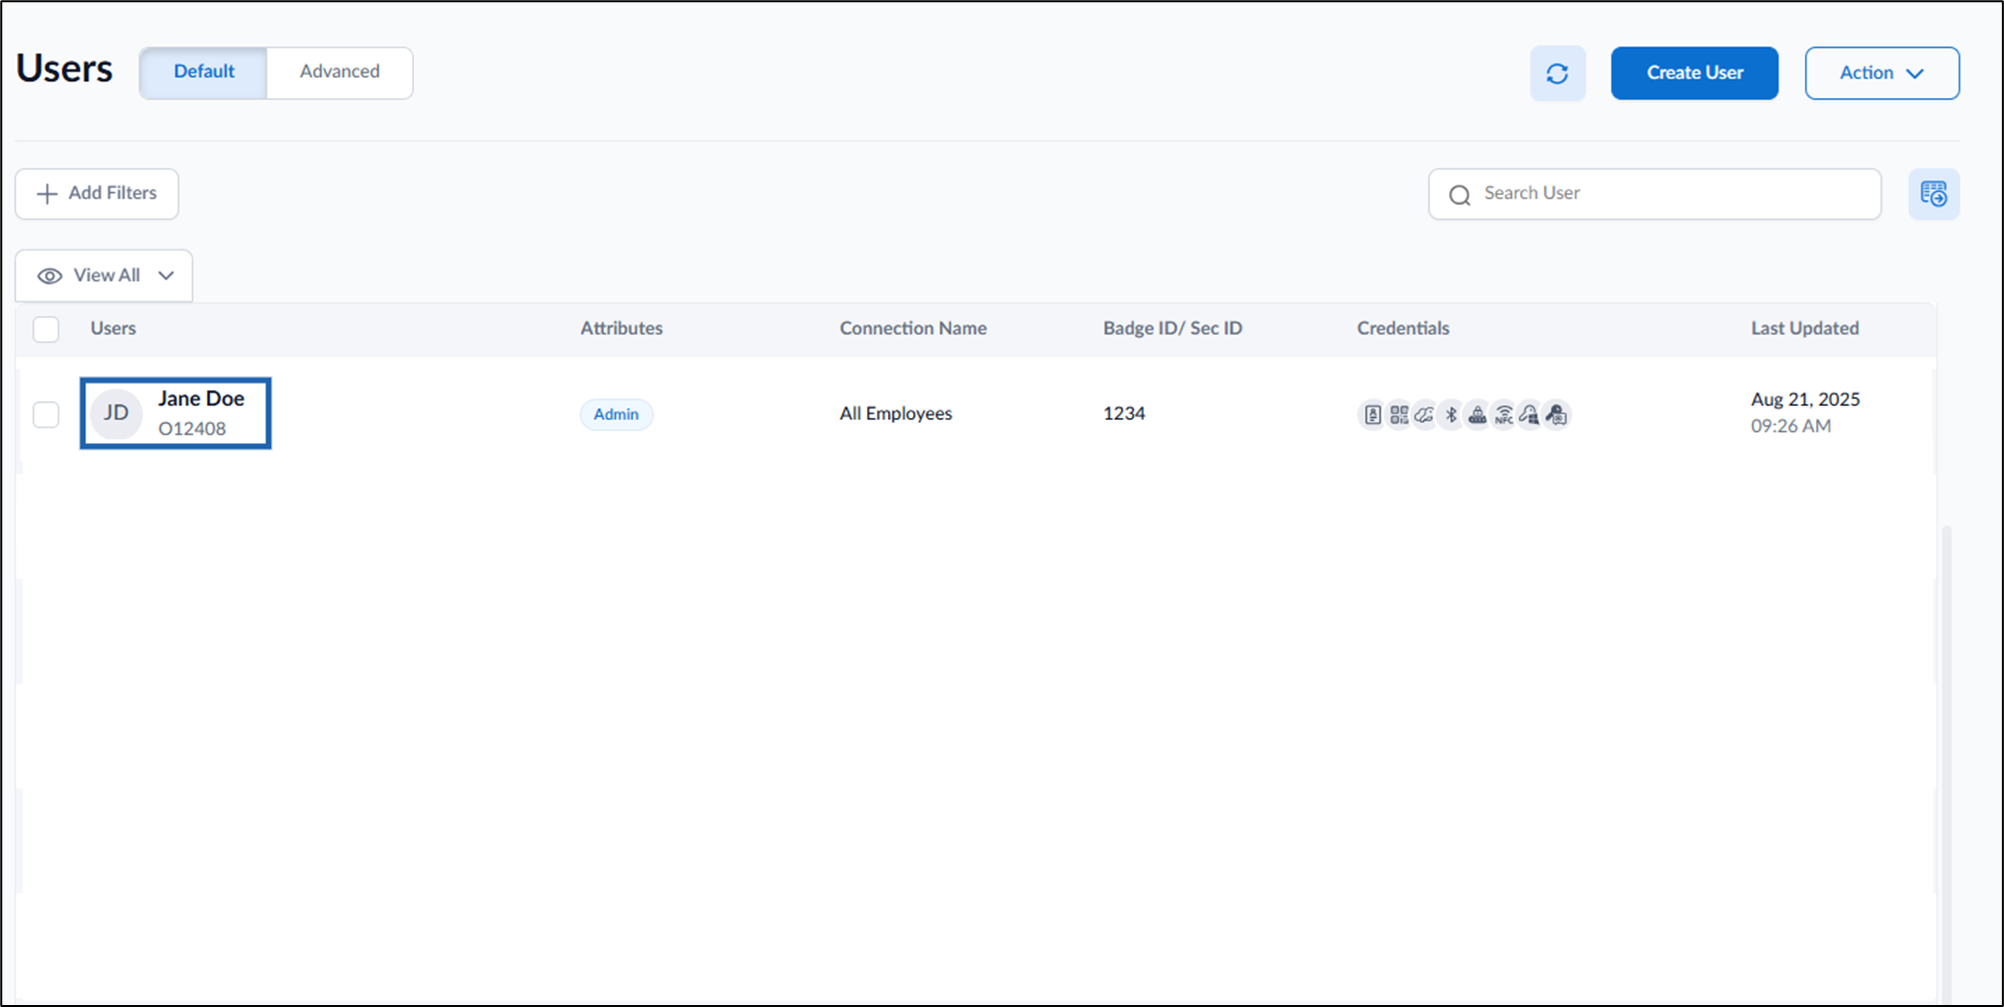Click the plus icon in Add Filters
2004x1007 pixels.
(47, 193)
